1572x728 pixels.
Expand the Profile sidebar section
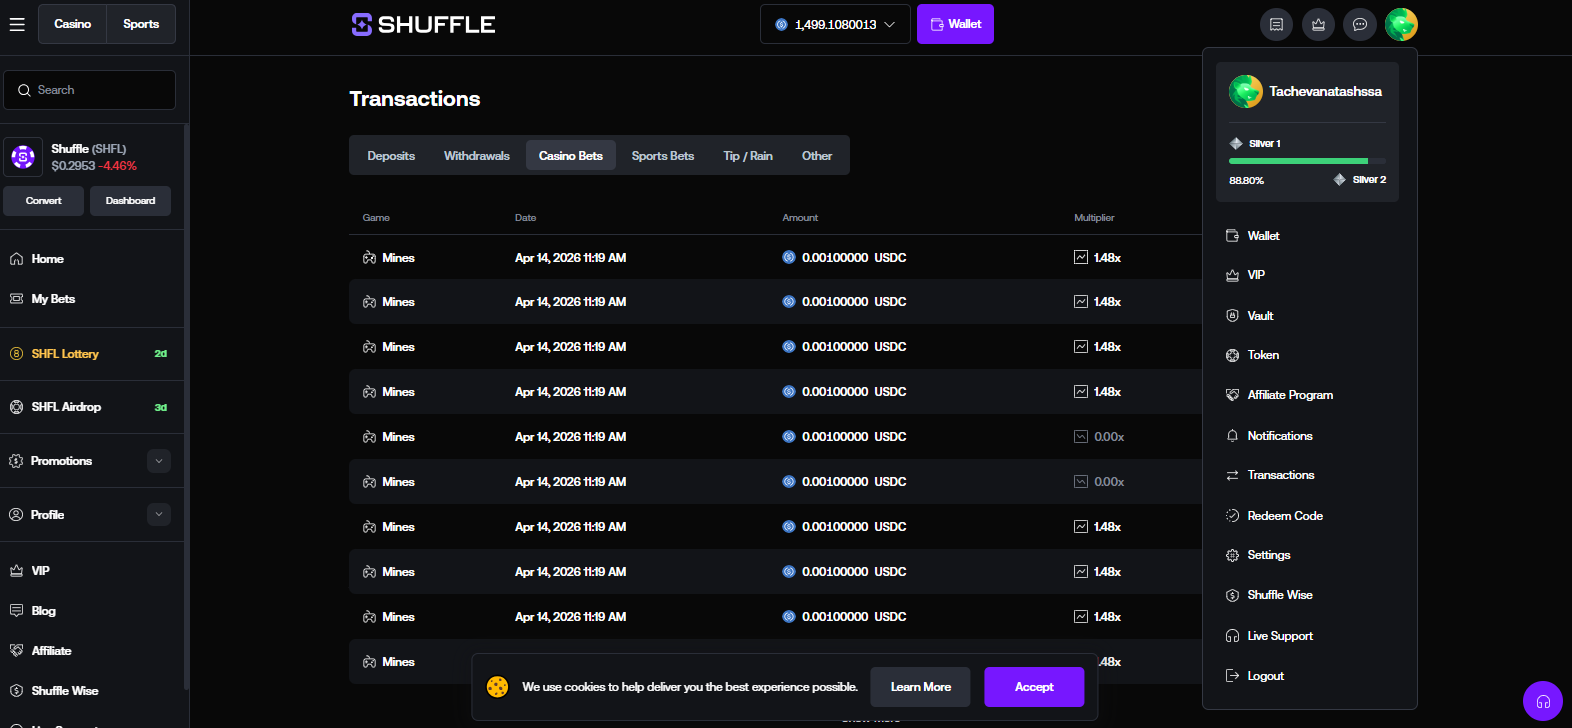click(x=159, y=515)
